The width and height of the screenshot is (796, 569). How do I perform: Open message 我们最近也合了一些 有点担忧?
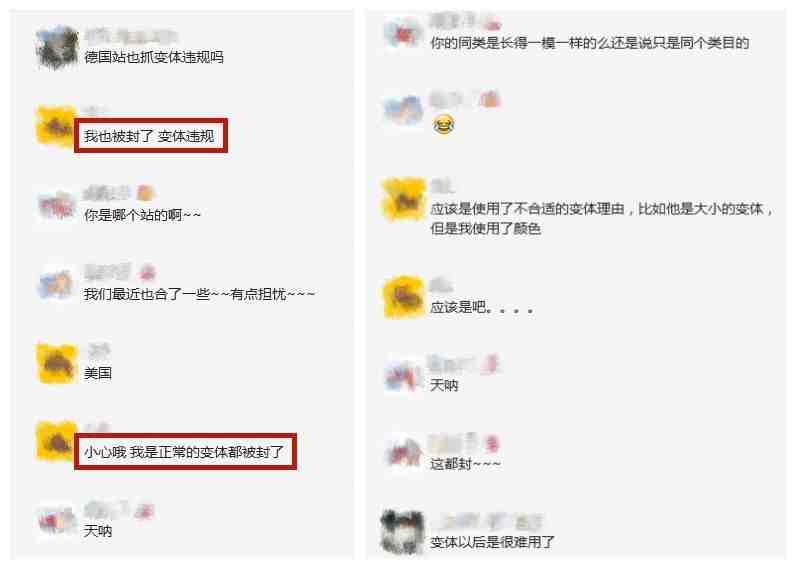(199, 294)
